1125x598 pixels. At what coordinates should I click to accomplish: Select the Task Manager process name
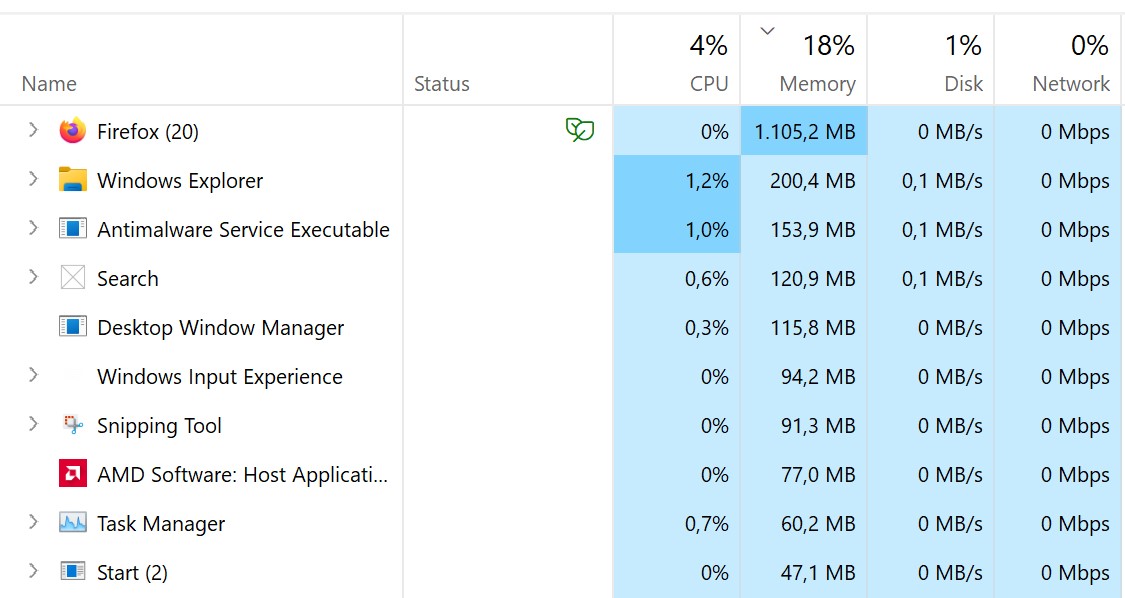pyautogui.click(x=161, y=524)
